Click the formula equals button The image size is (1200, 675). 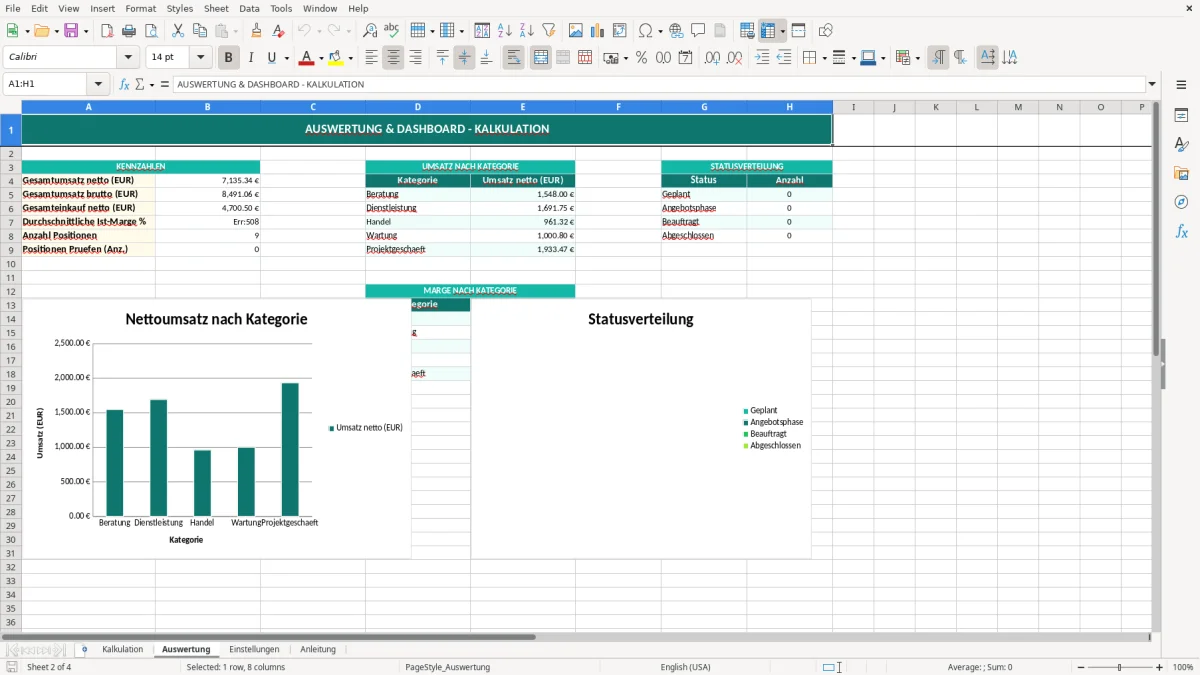tap(165, 84)
